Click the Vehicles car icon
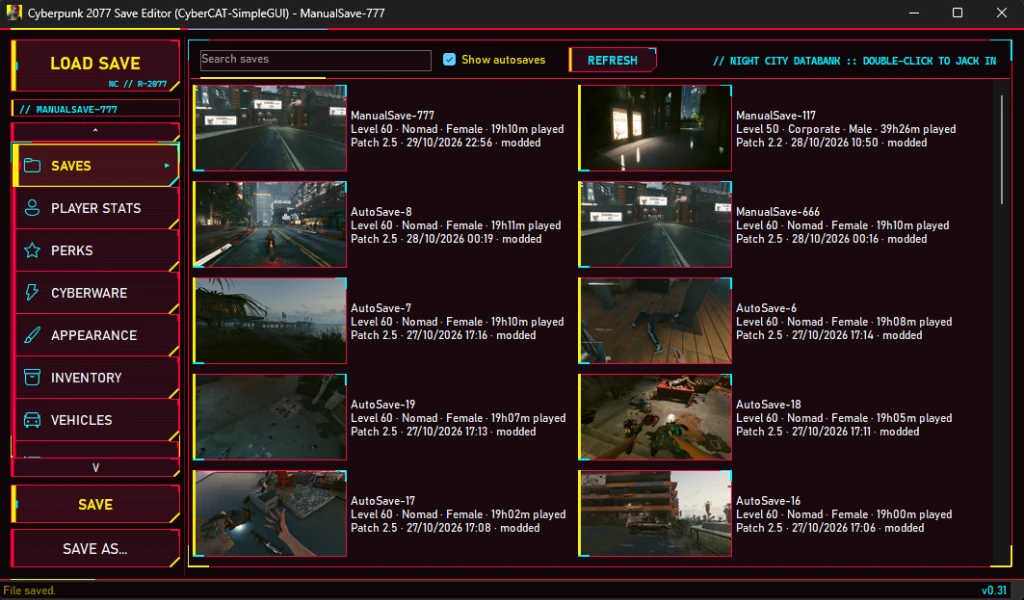 point(32,420)
